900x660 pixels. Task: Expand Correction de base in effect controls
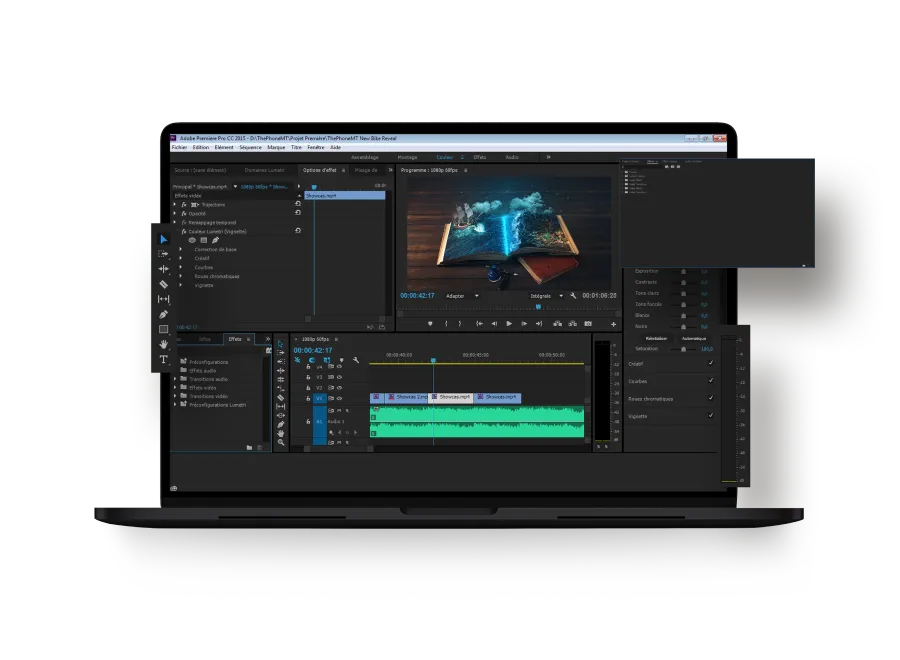pos(181,249)
